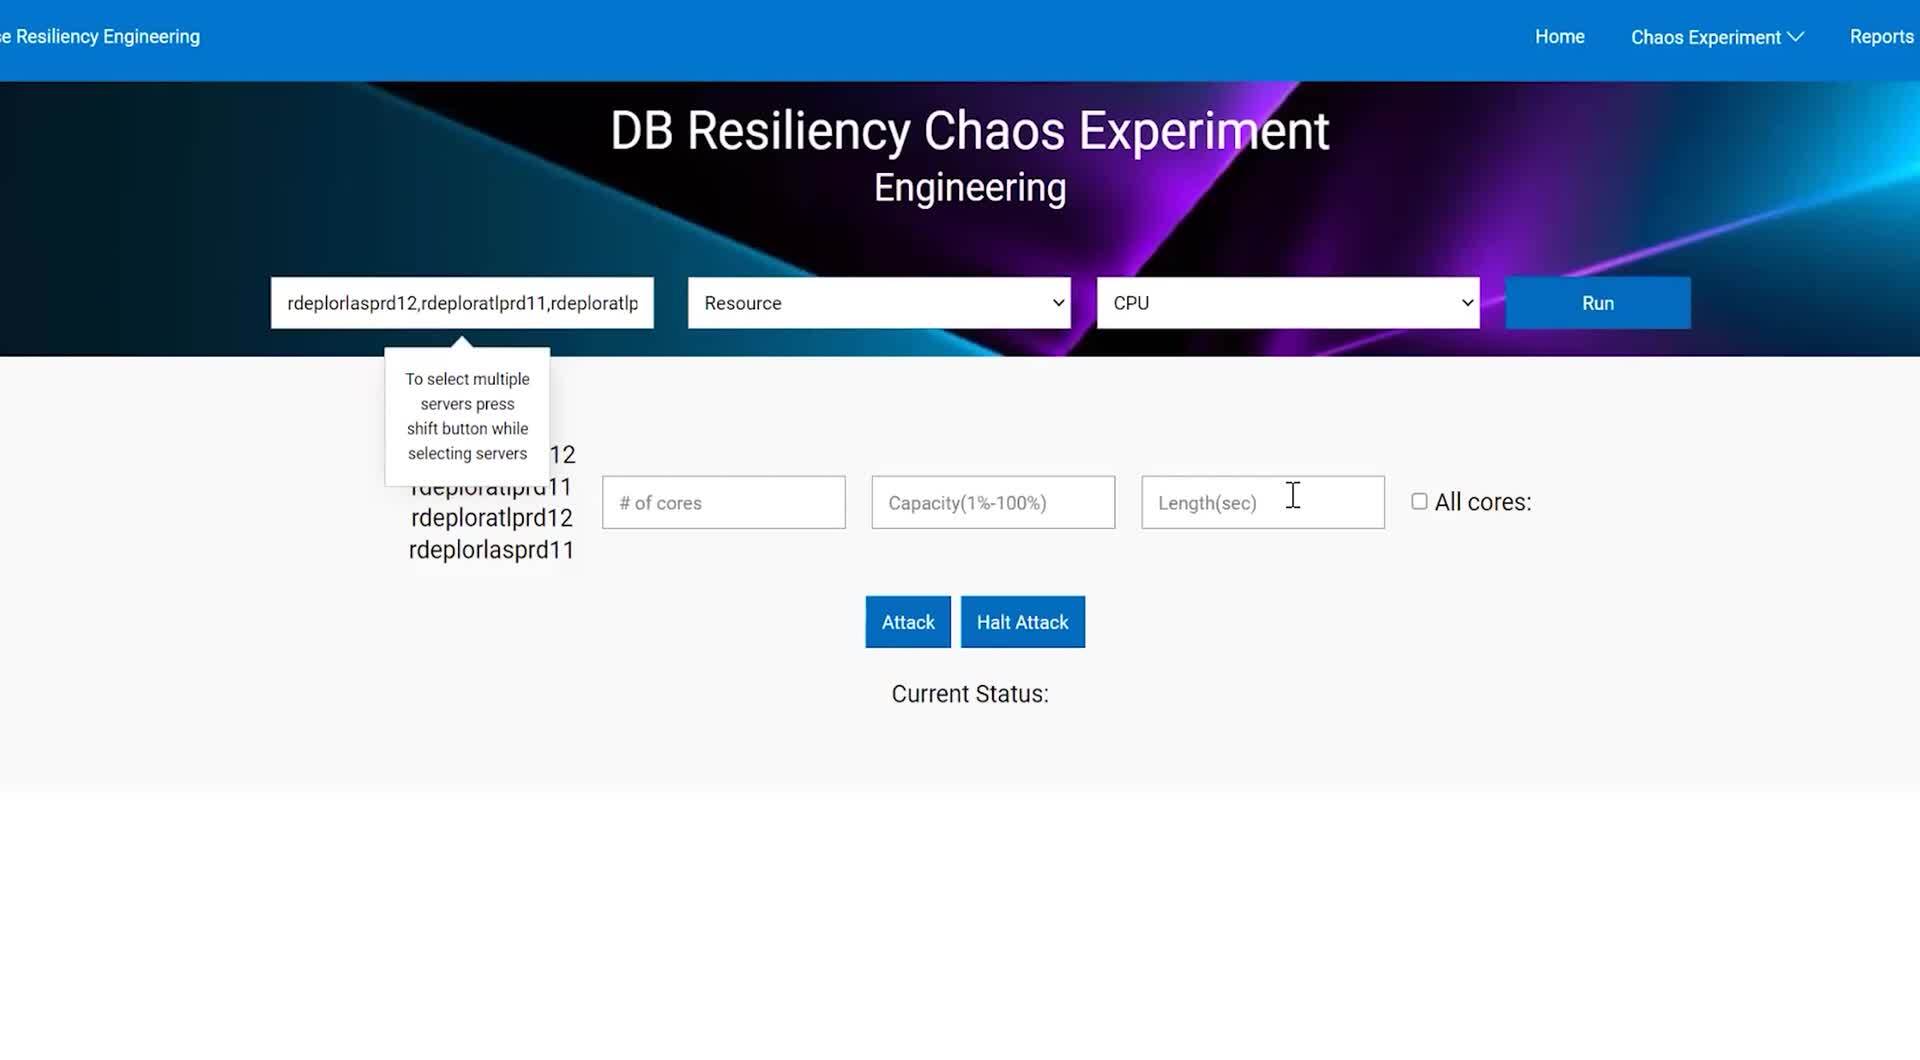The height and width of the screenshot is (1060, 1920).
Task: Select server rdeploratlprd12 from the list
Action: coord(491,518)
